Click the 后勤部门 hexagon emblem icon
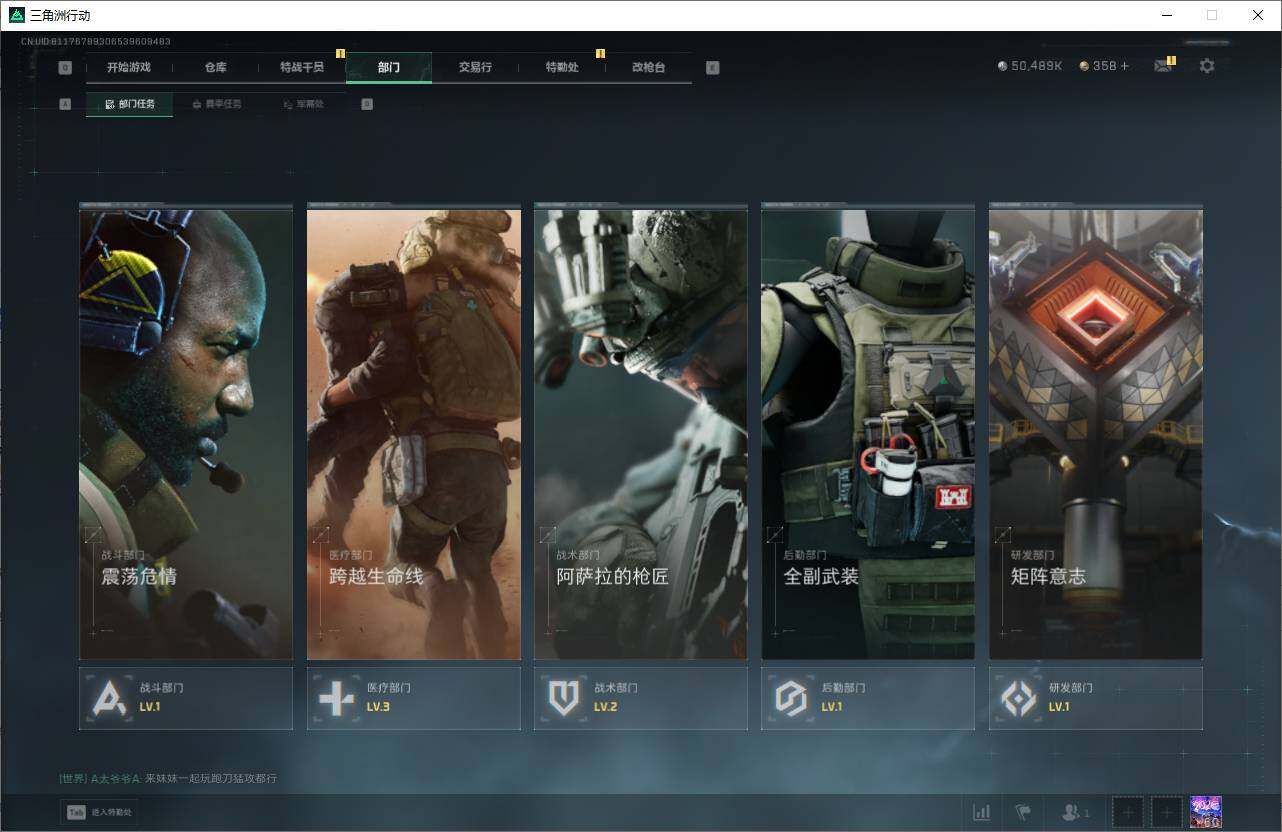 [x=791, y=698]
